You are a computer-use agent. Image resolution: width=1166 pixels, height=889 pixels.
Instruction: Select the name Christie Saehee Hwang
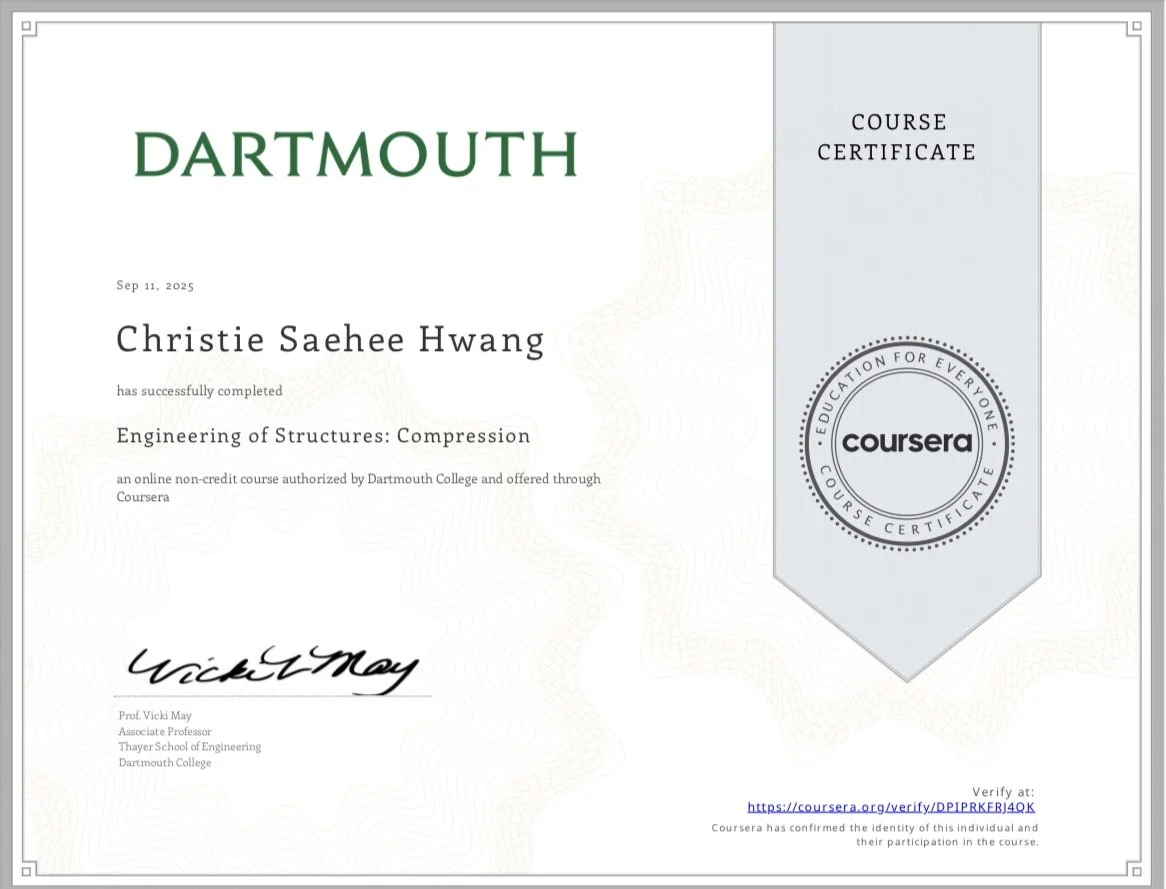coord(330,340)
